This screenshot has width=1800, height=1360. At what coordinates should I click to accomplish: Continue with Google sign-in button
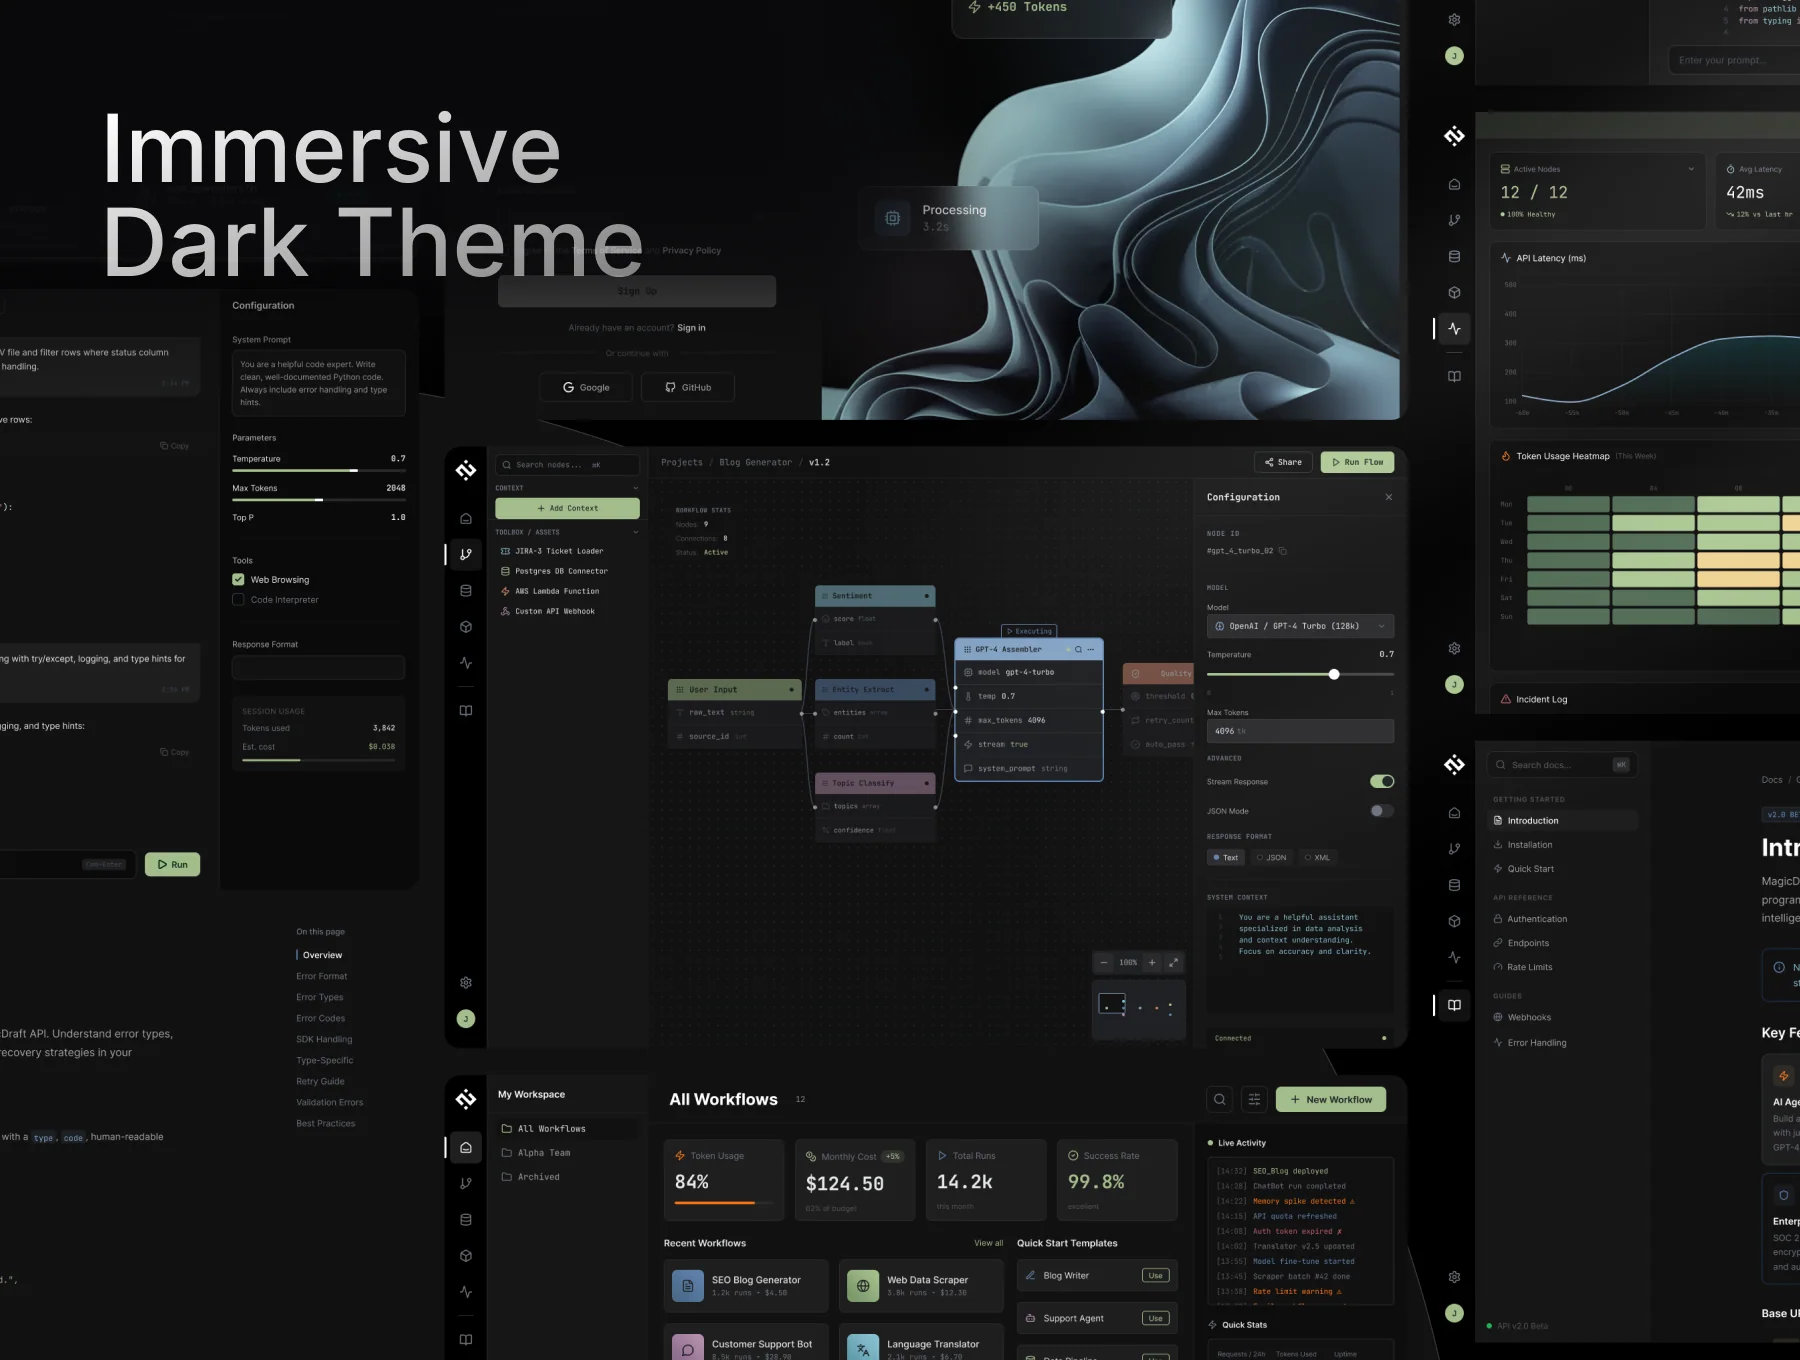(586, 388)
